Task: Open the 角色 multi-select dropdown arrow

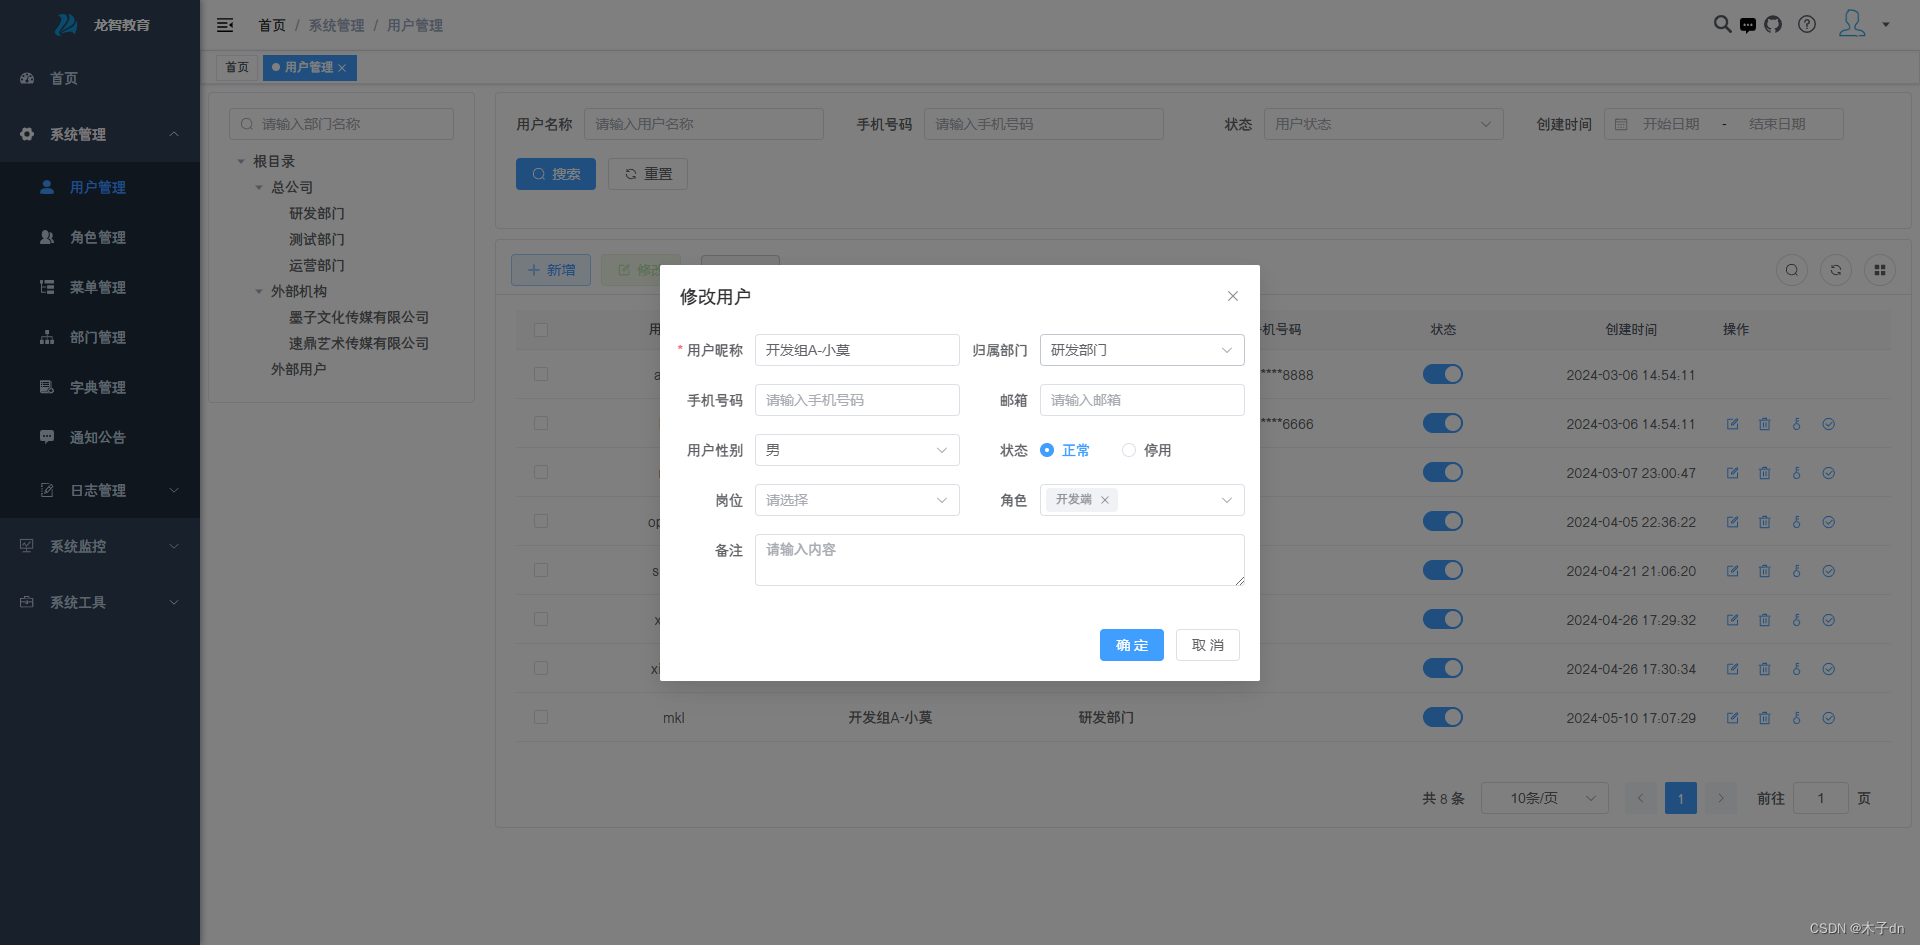Action: [1227, 500]
